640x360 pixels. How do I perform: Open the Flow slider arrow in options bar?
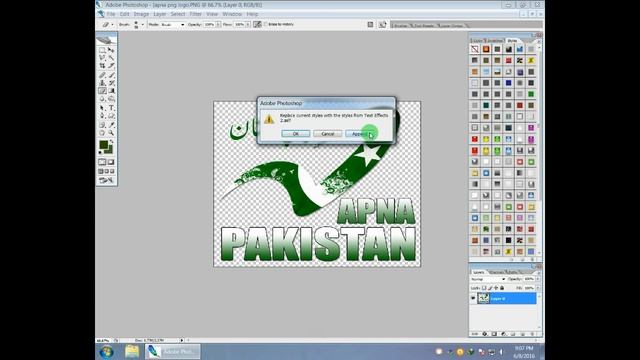[248, 24]
